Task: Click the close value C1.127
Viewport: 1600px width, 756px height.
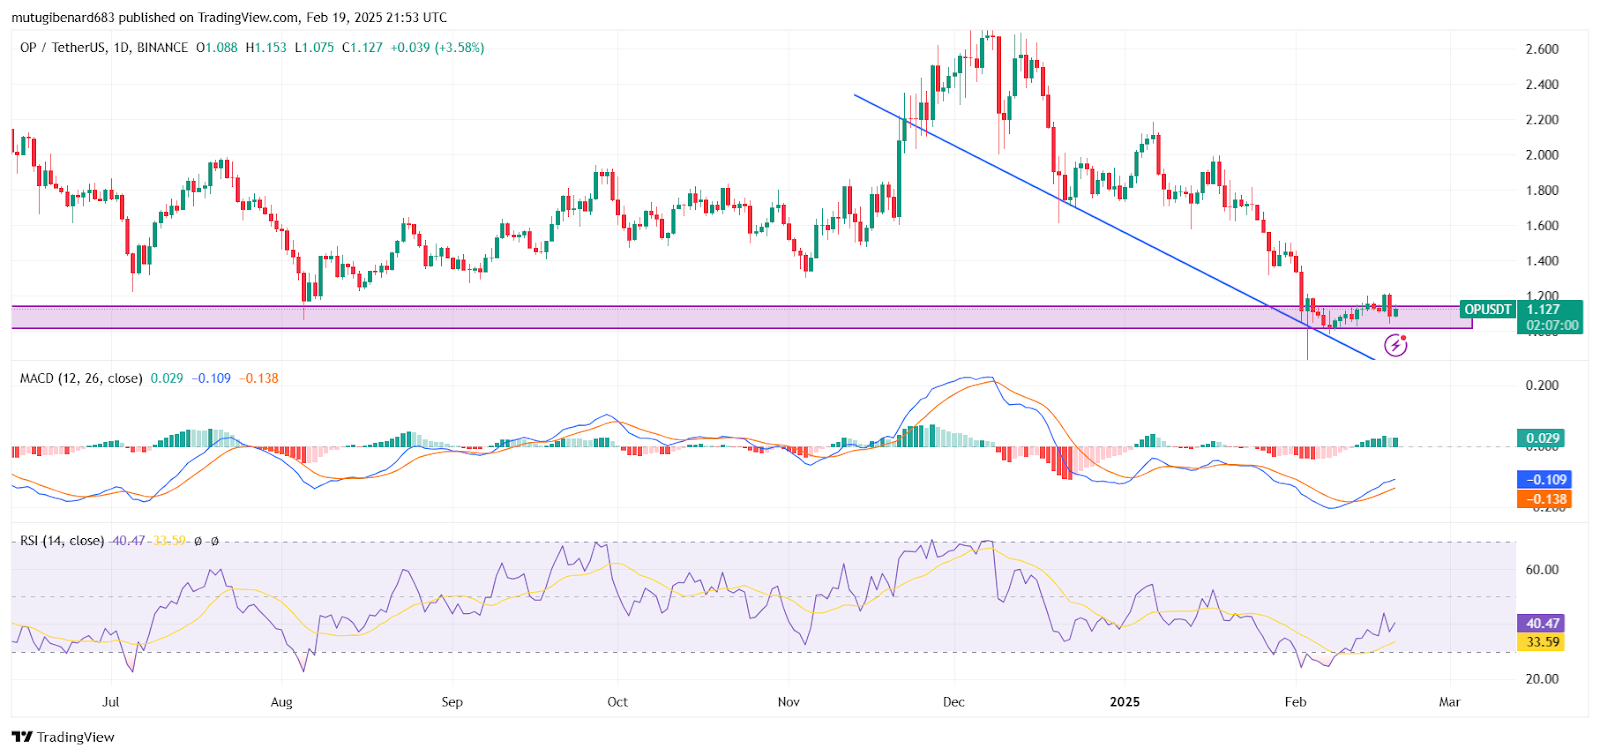Action: pos(362,47)
